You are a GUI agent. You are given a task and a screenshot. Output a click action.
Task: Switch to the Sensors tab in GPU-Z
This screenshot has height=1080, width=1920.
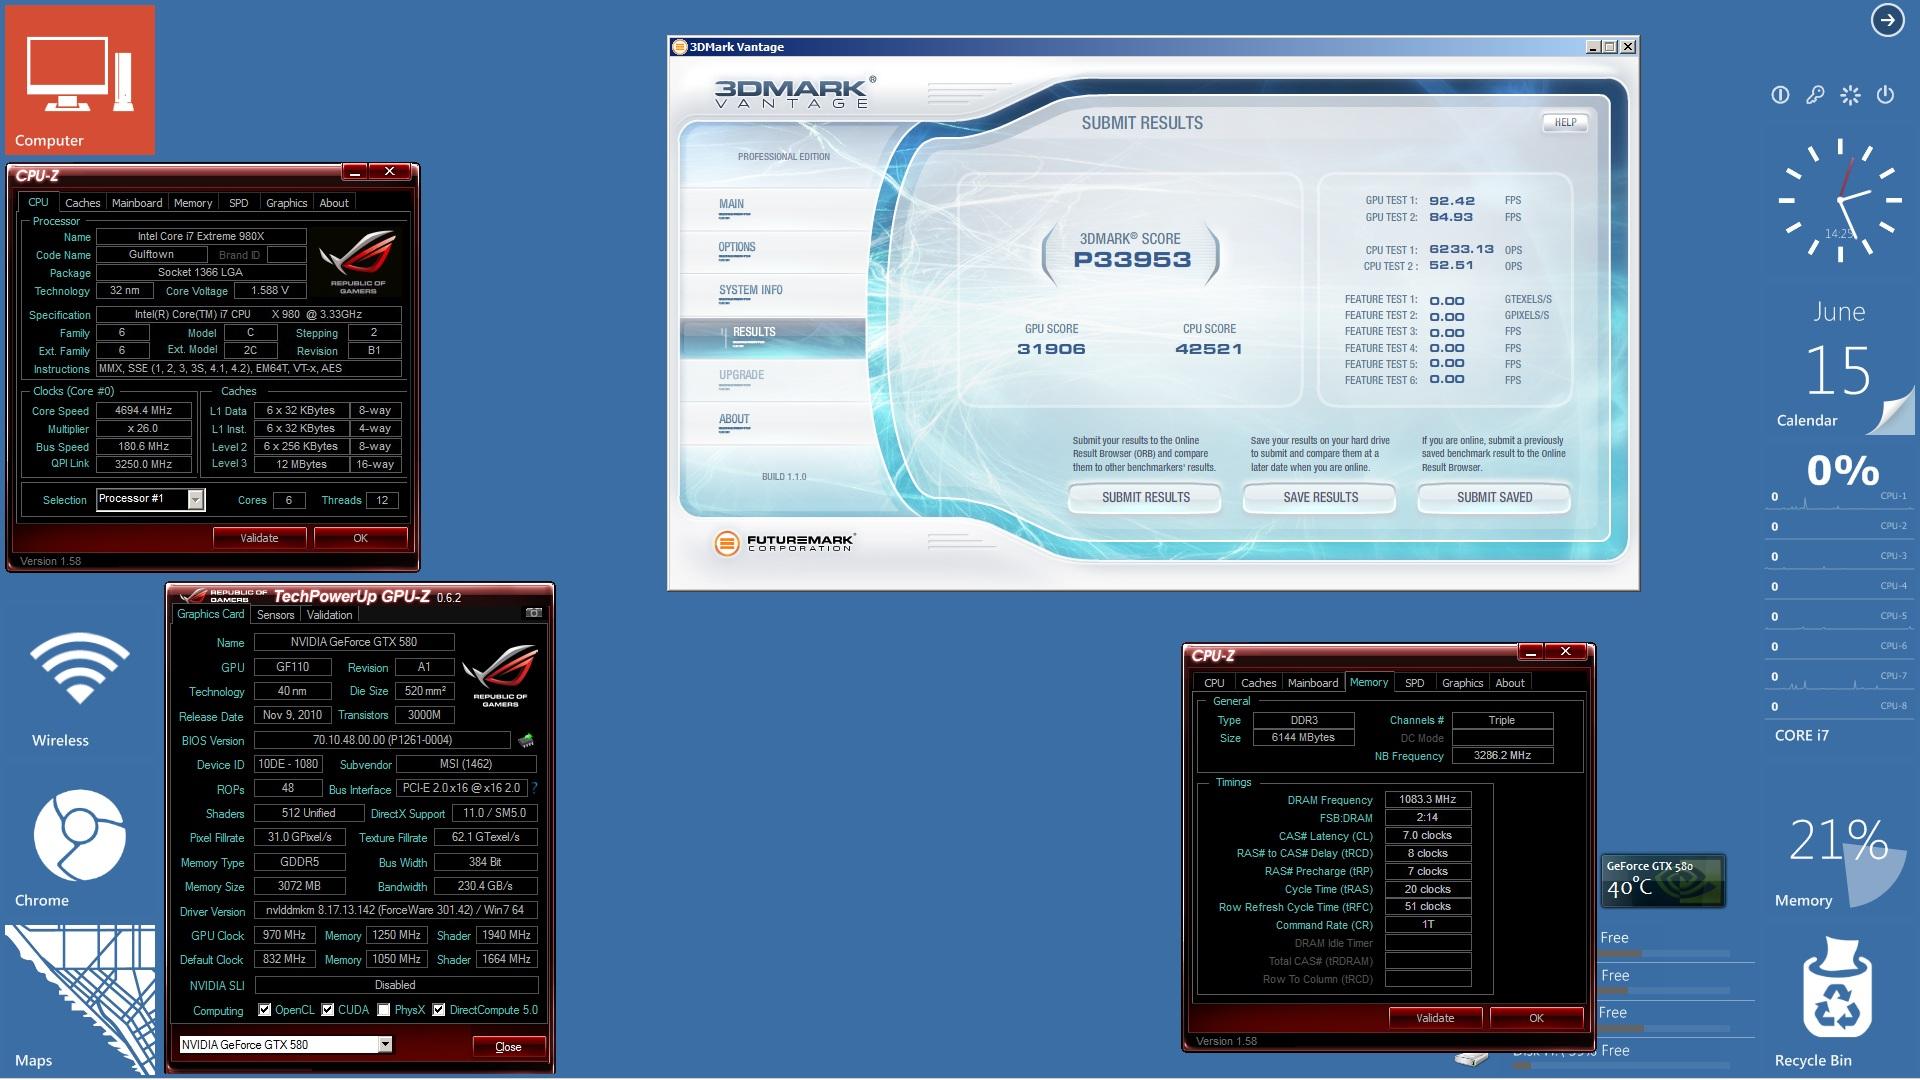pyautogui.click(x=275, y=615)
